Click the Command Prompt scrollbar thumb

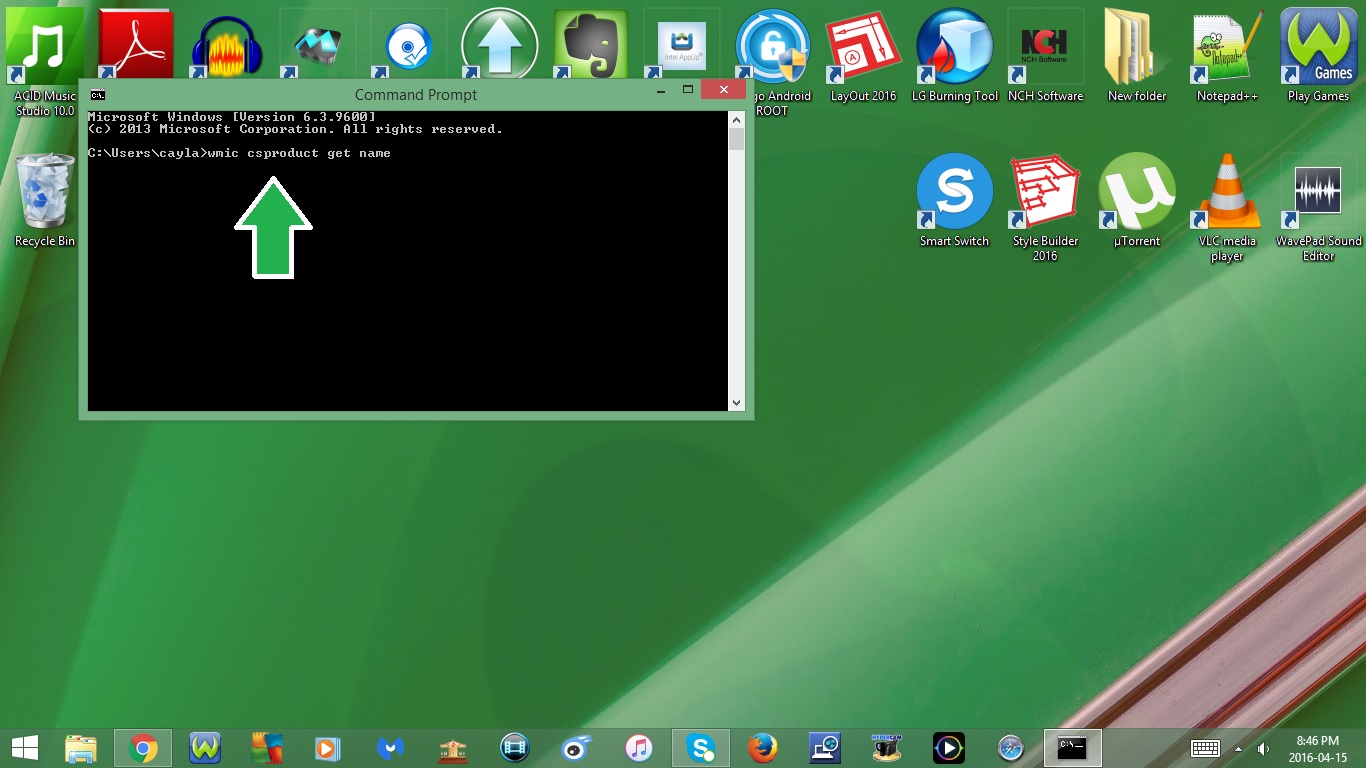[737, 139]
